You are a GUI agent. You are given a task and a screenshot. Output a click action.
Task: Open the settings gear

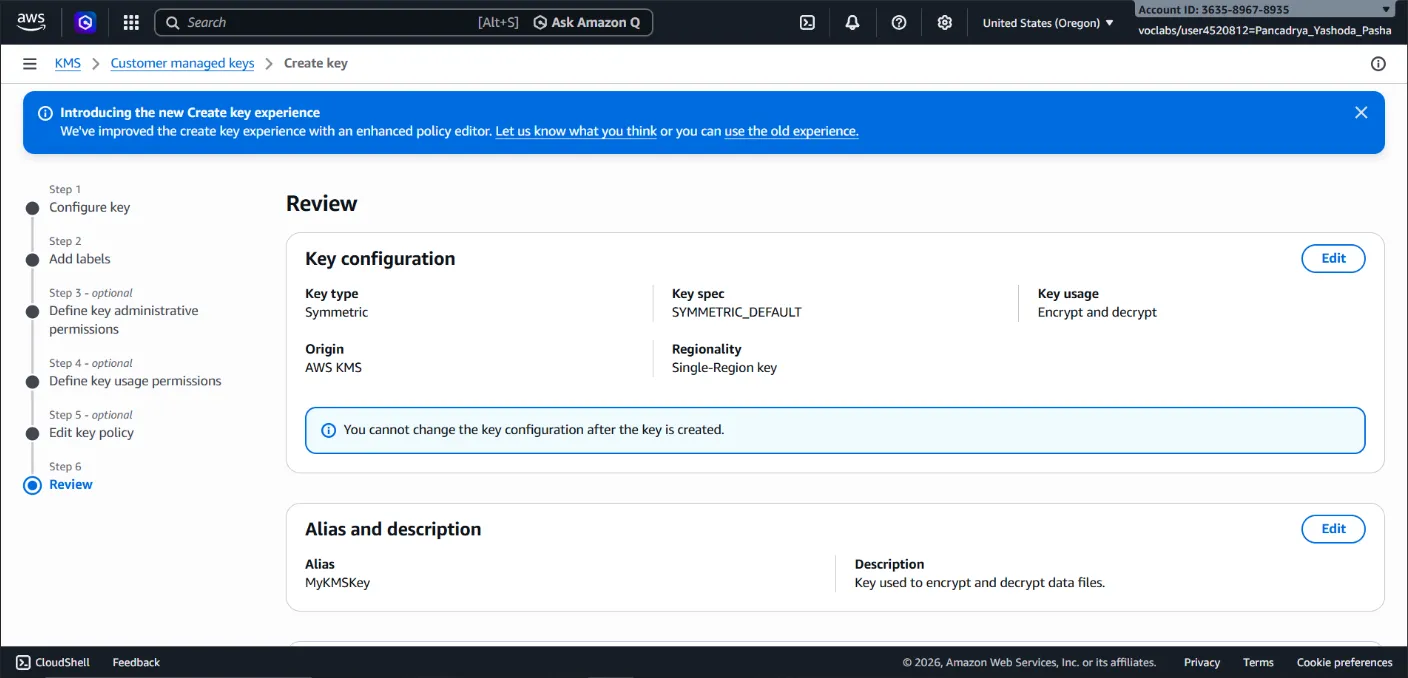pyautogui.click(x=944, y=22)
